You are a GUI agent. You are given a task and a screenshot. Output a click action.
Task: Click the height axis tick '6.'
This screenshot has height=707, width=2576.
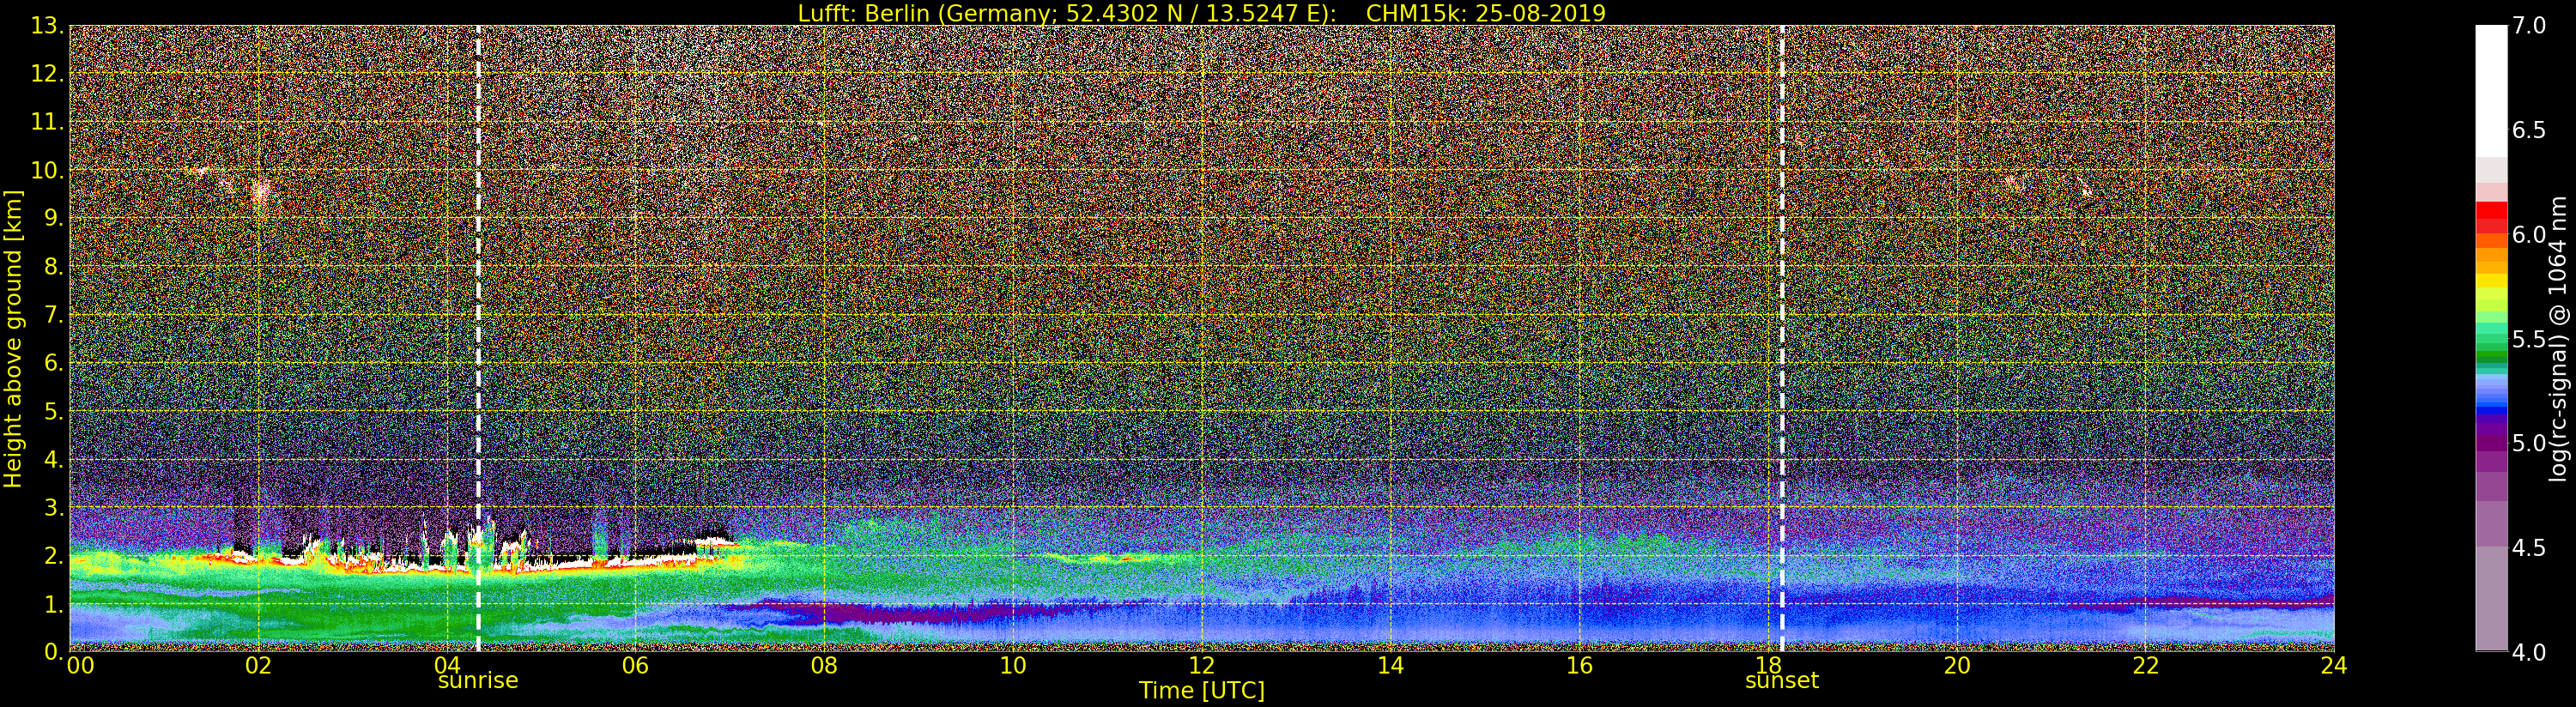click(x=54, y=363)
